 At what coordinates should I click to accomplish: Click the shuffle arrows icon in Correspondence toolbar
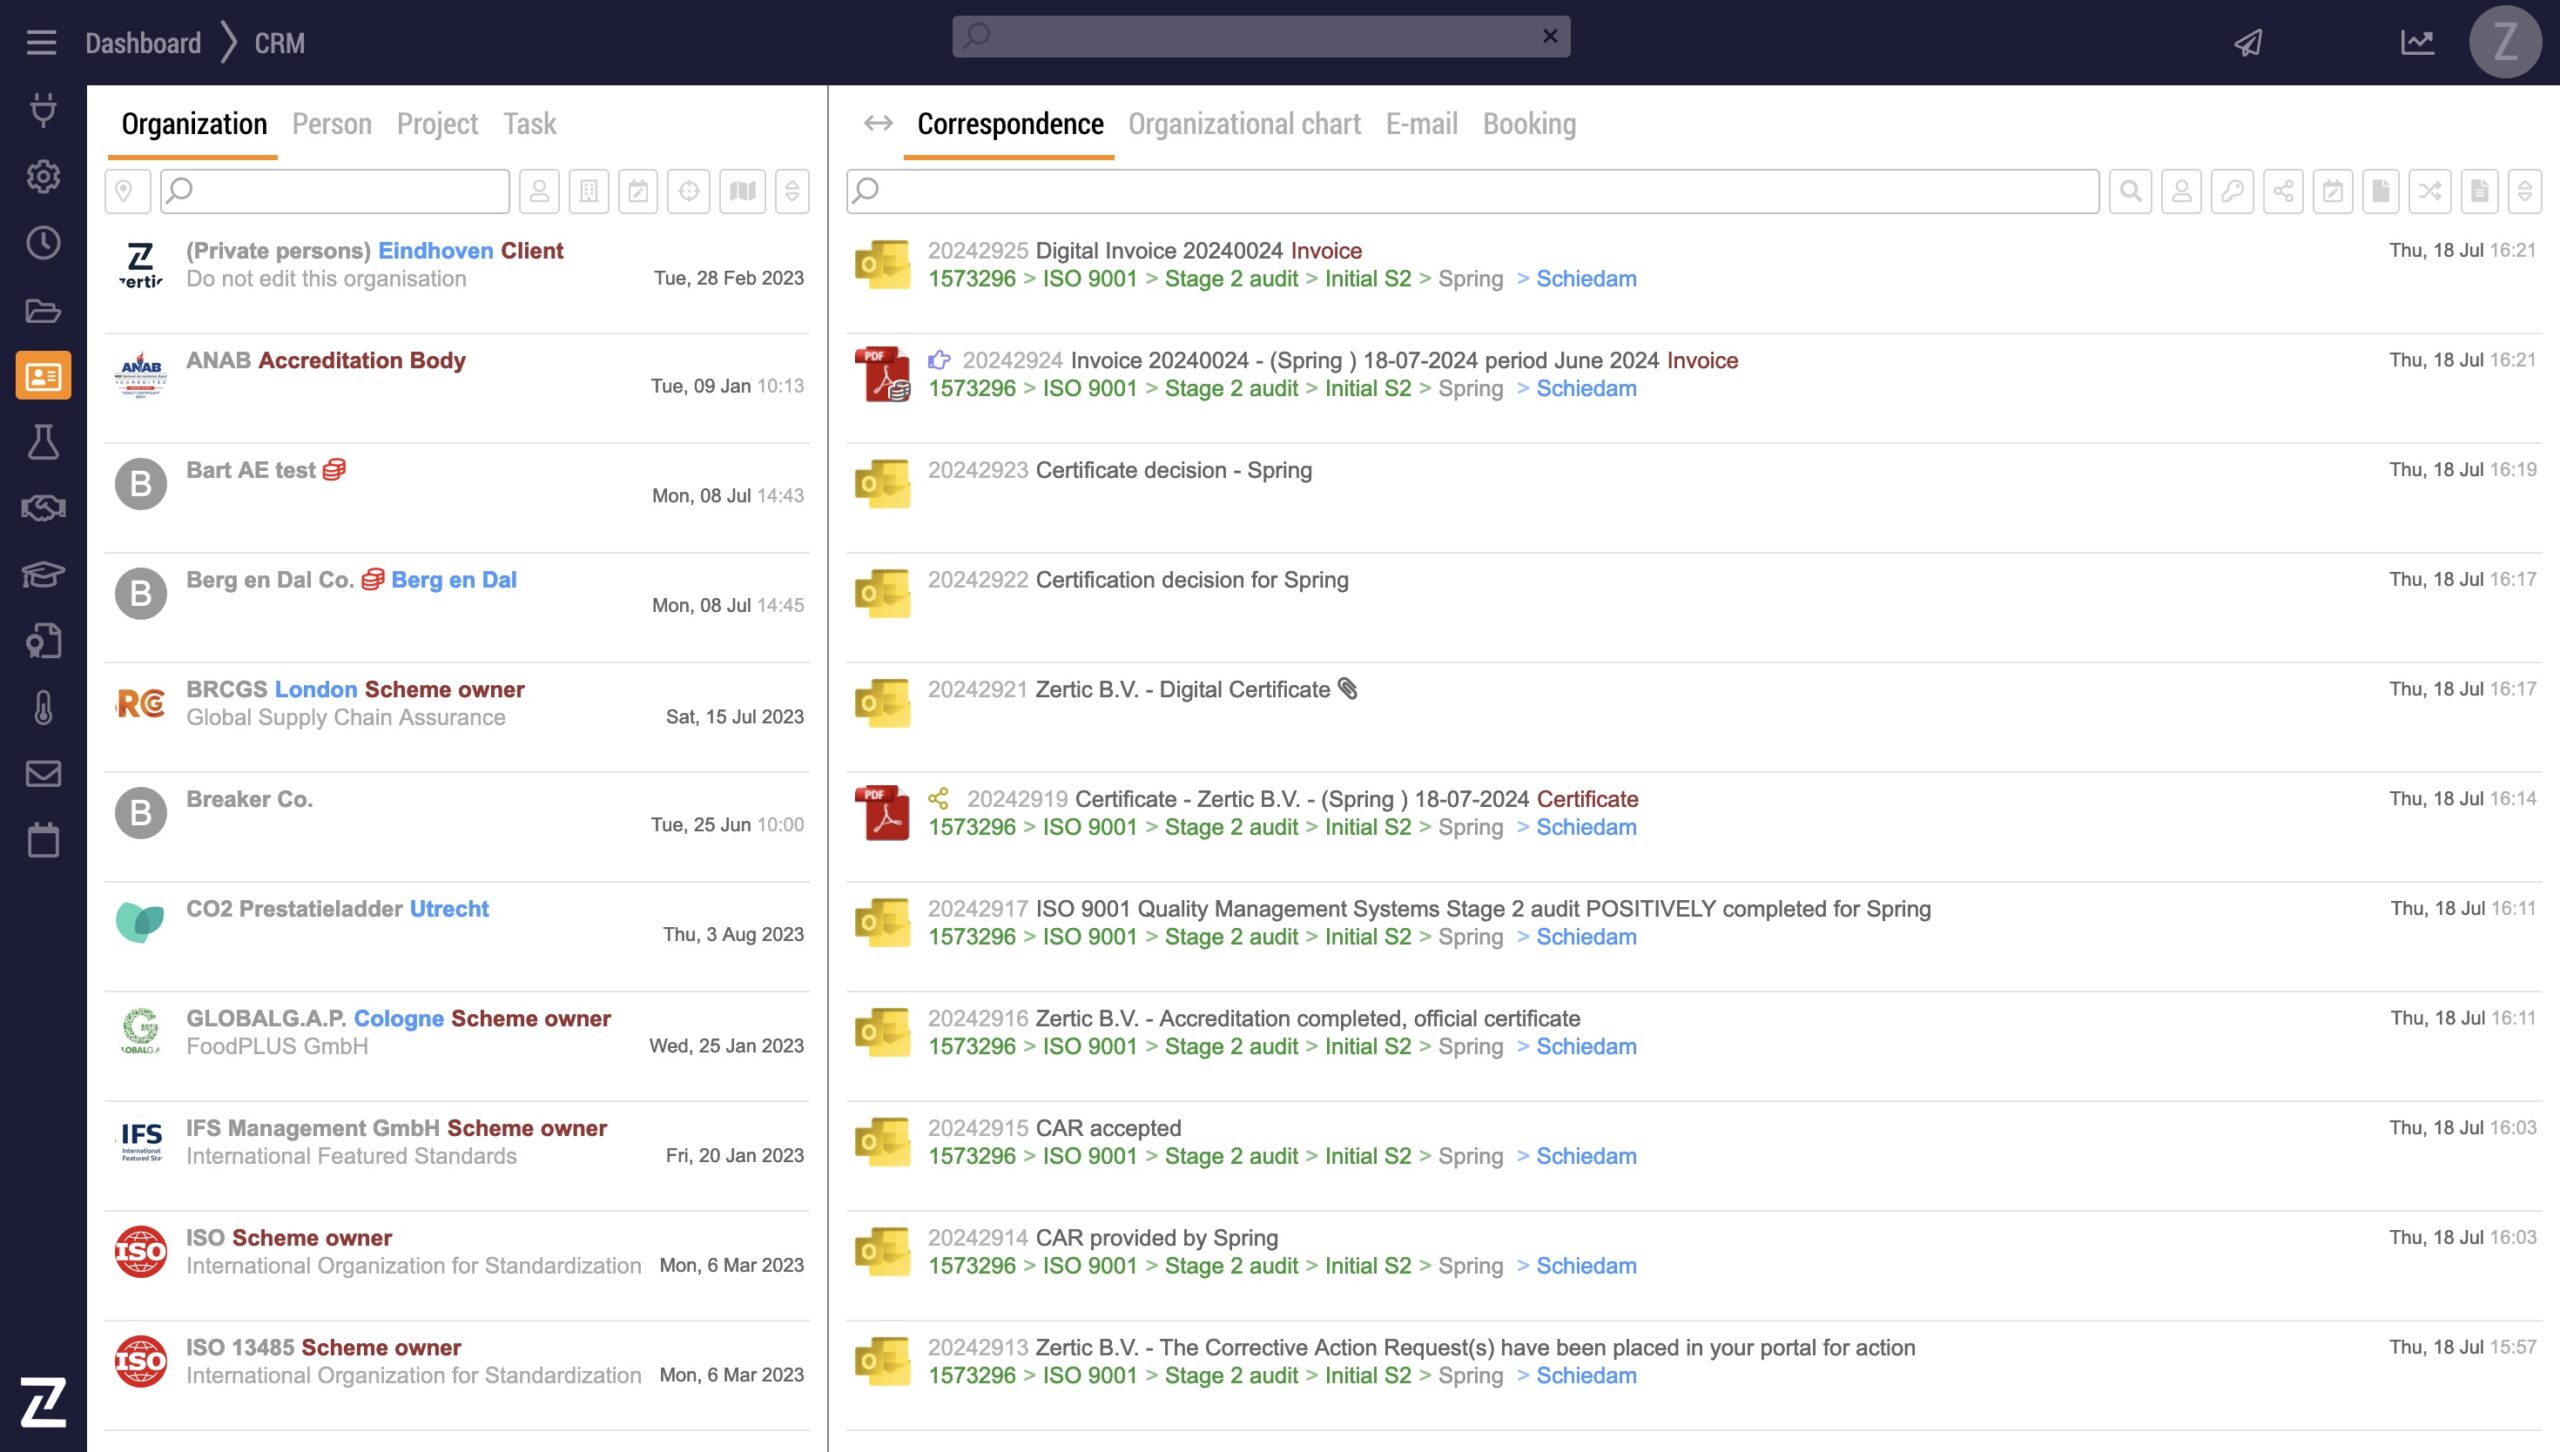(2430, 191)
